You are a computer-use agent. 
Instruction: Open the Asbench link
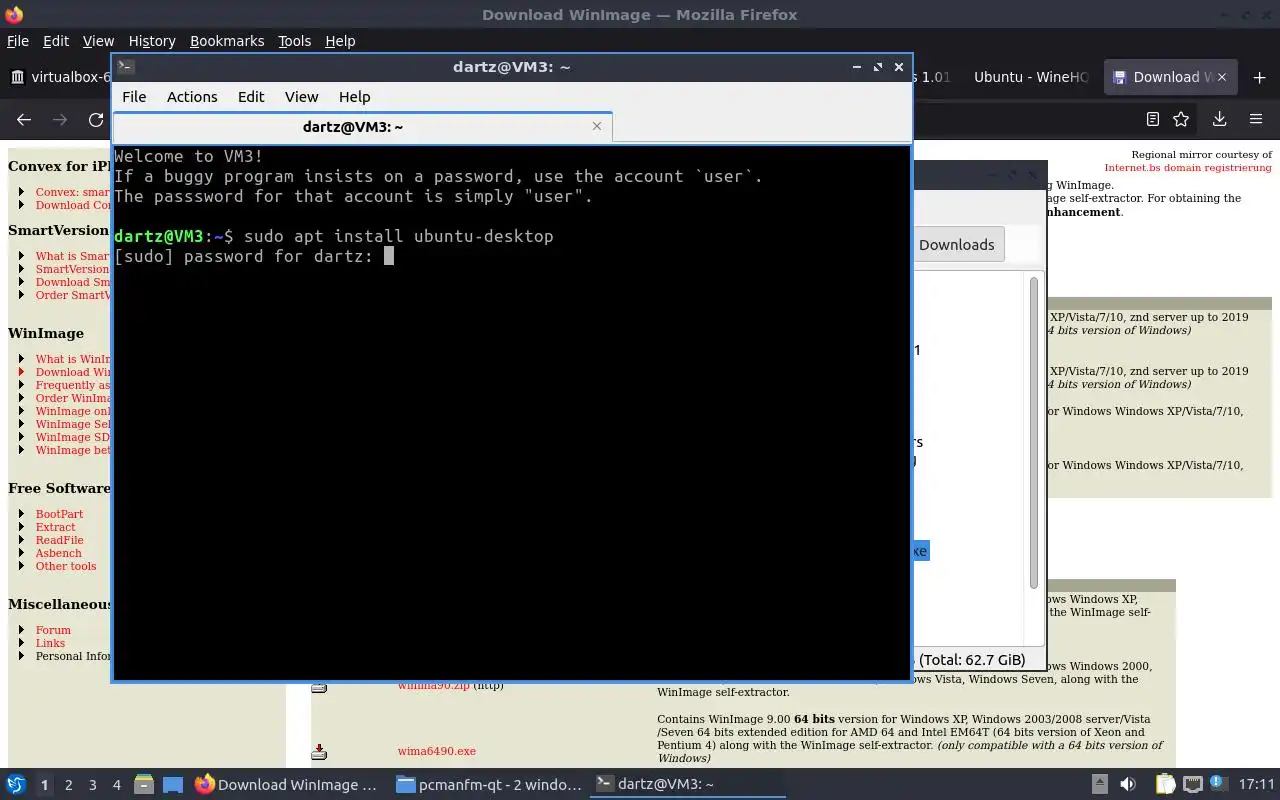coord(58,553)
